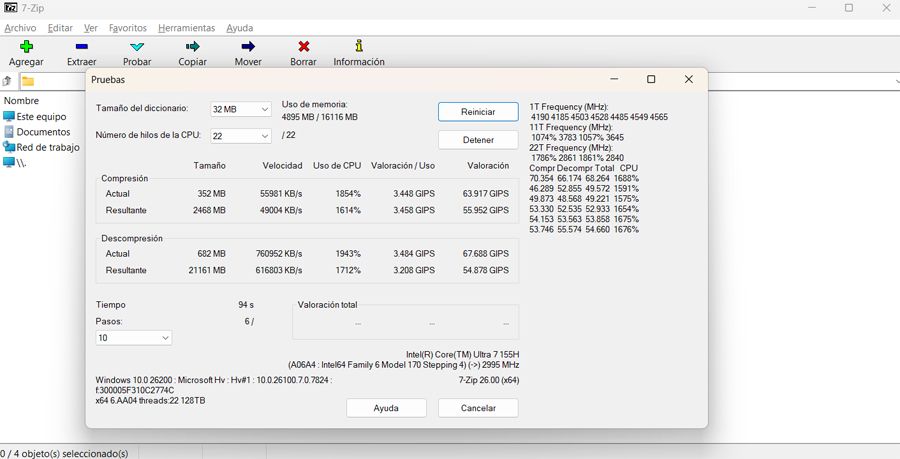Viewport: 900px width, 459px height.
Task: Click the Valoración total group label
Action: [328, 305]
